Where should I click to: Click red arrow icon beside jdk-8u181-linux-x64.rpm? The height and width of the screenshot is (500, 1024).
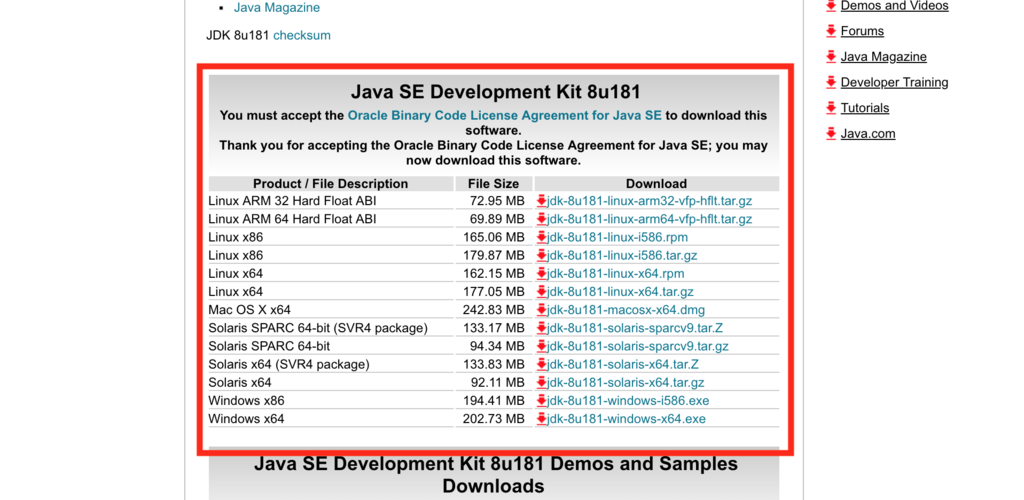(541, 273)
